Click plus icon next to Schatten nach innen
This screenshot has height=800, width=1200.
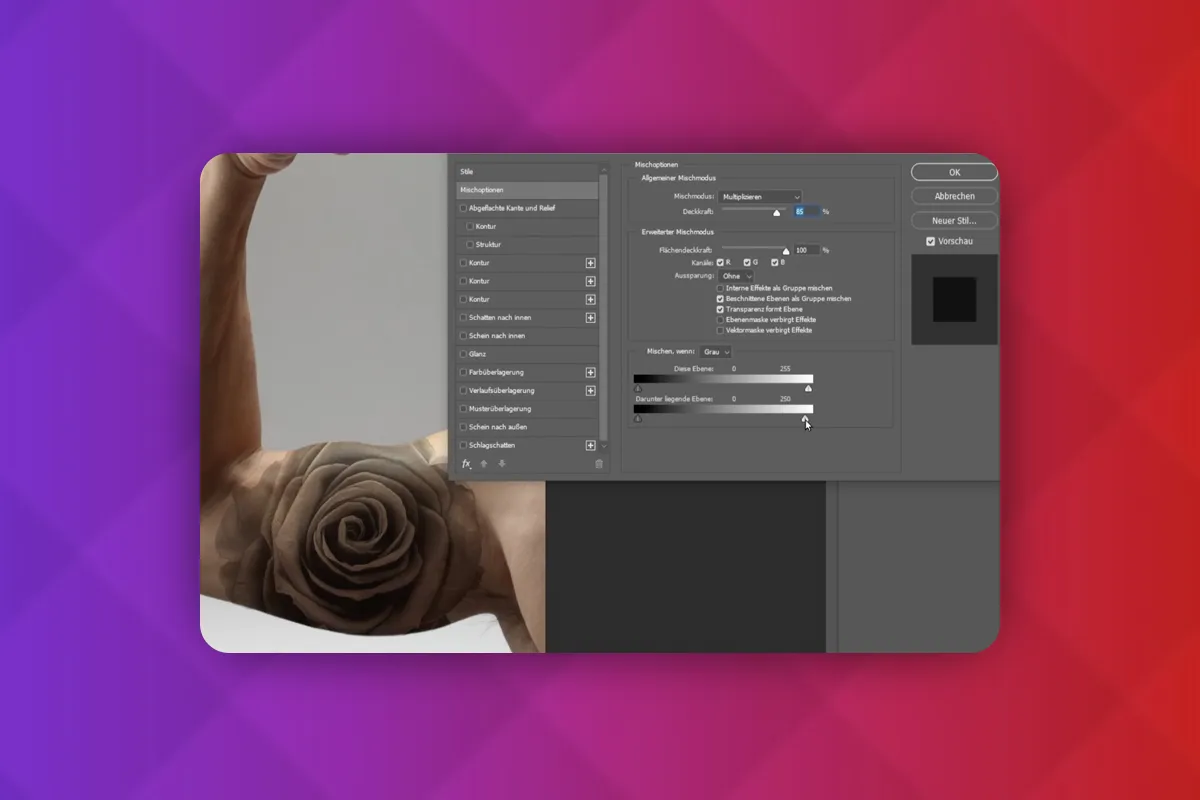pos(590,318)
